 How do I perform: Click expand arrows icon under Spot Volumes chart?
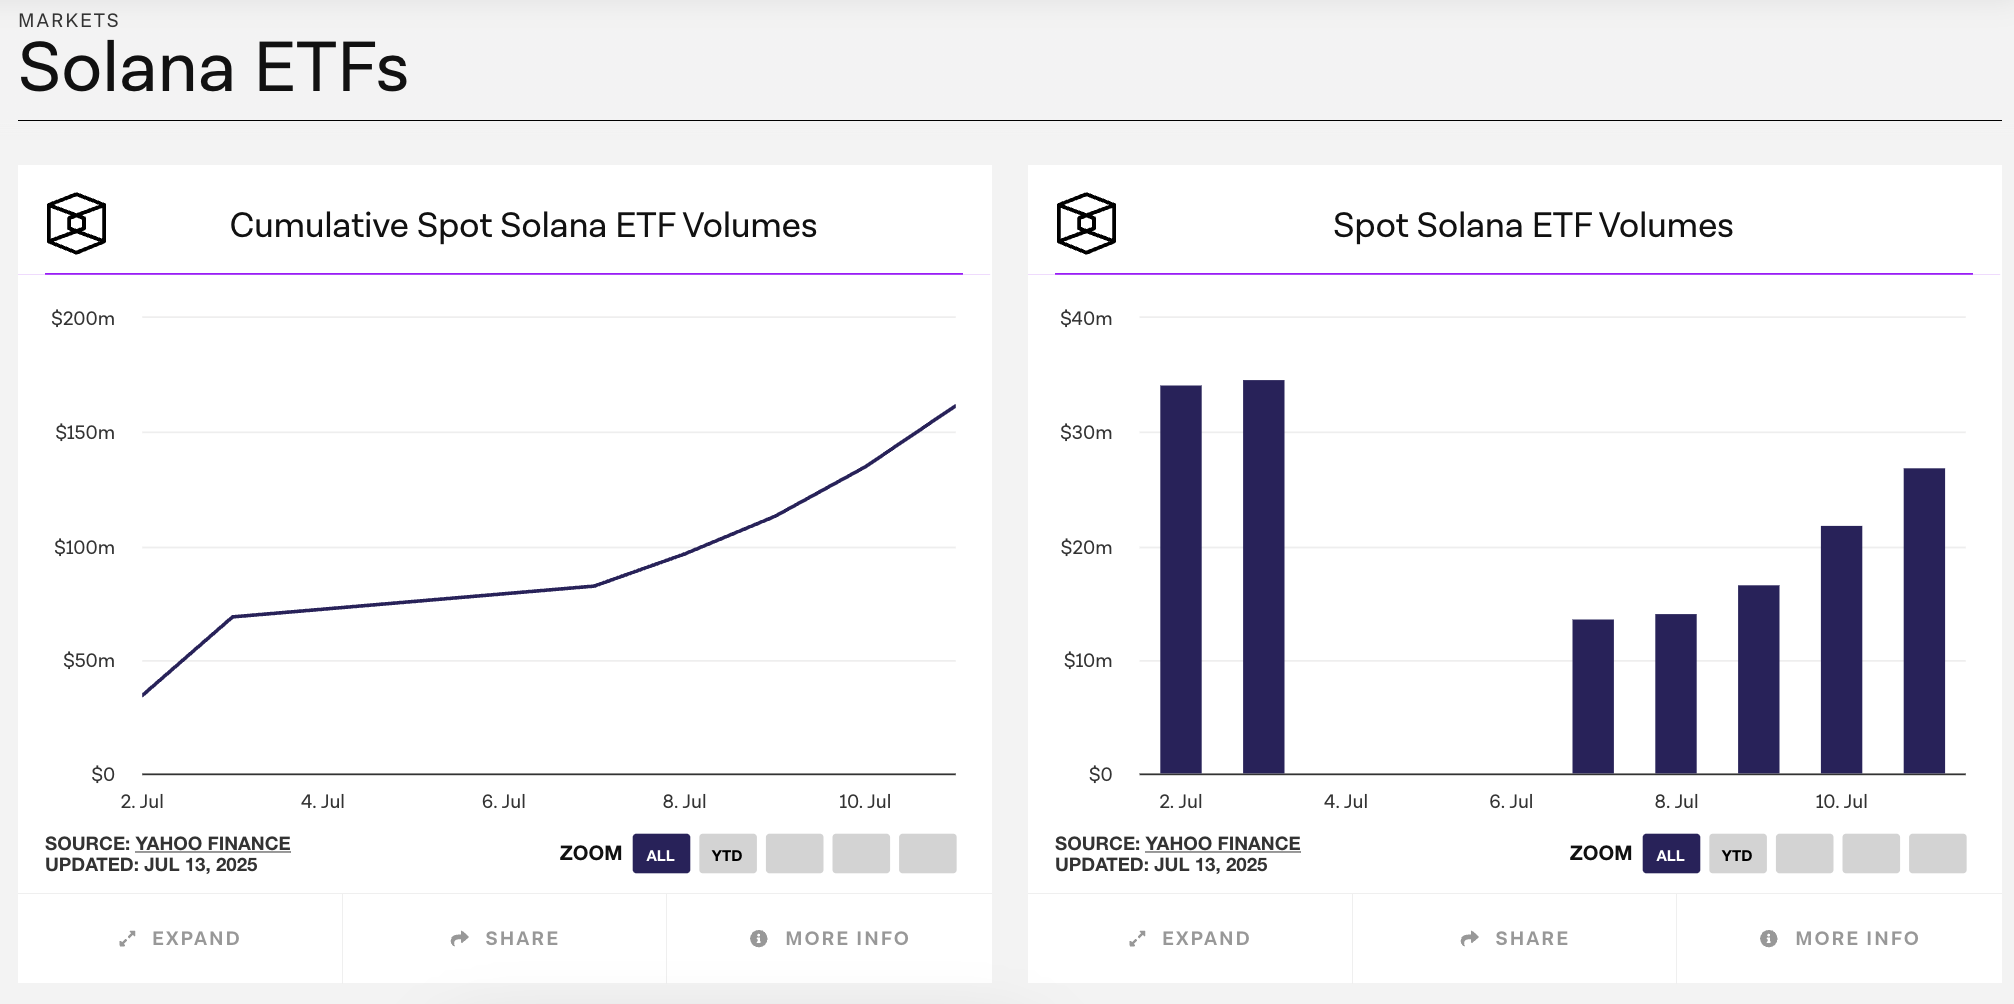[1138, 939]
